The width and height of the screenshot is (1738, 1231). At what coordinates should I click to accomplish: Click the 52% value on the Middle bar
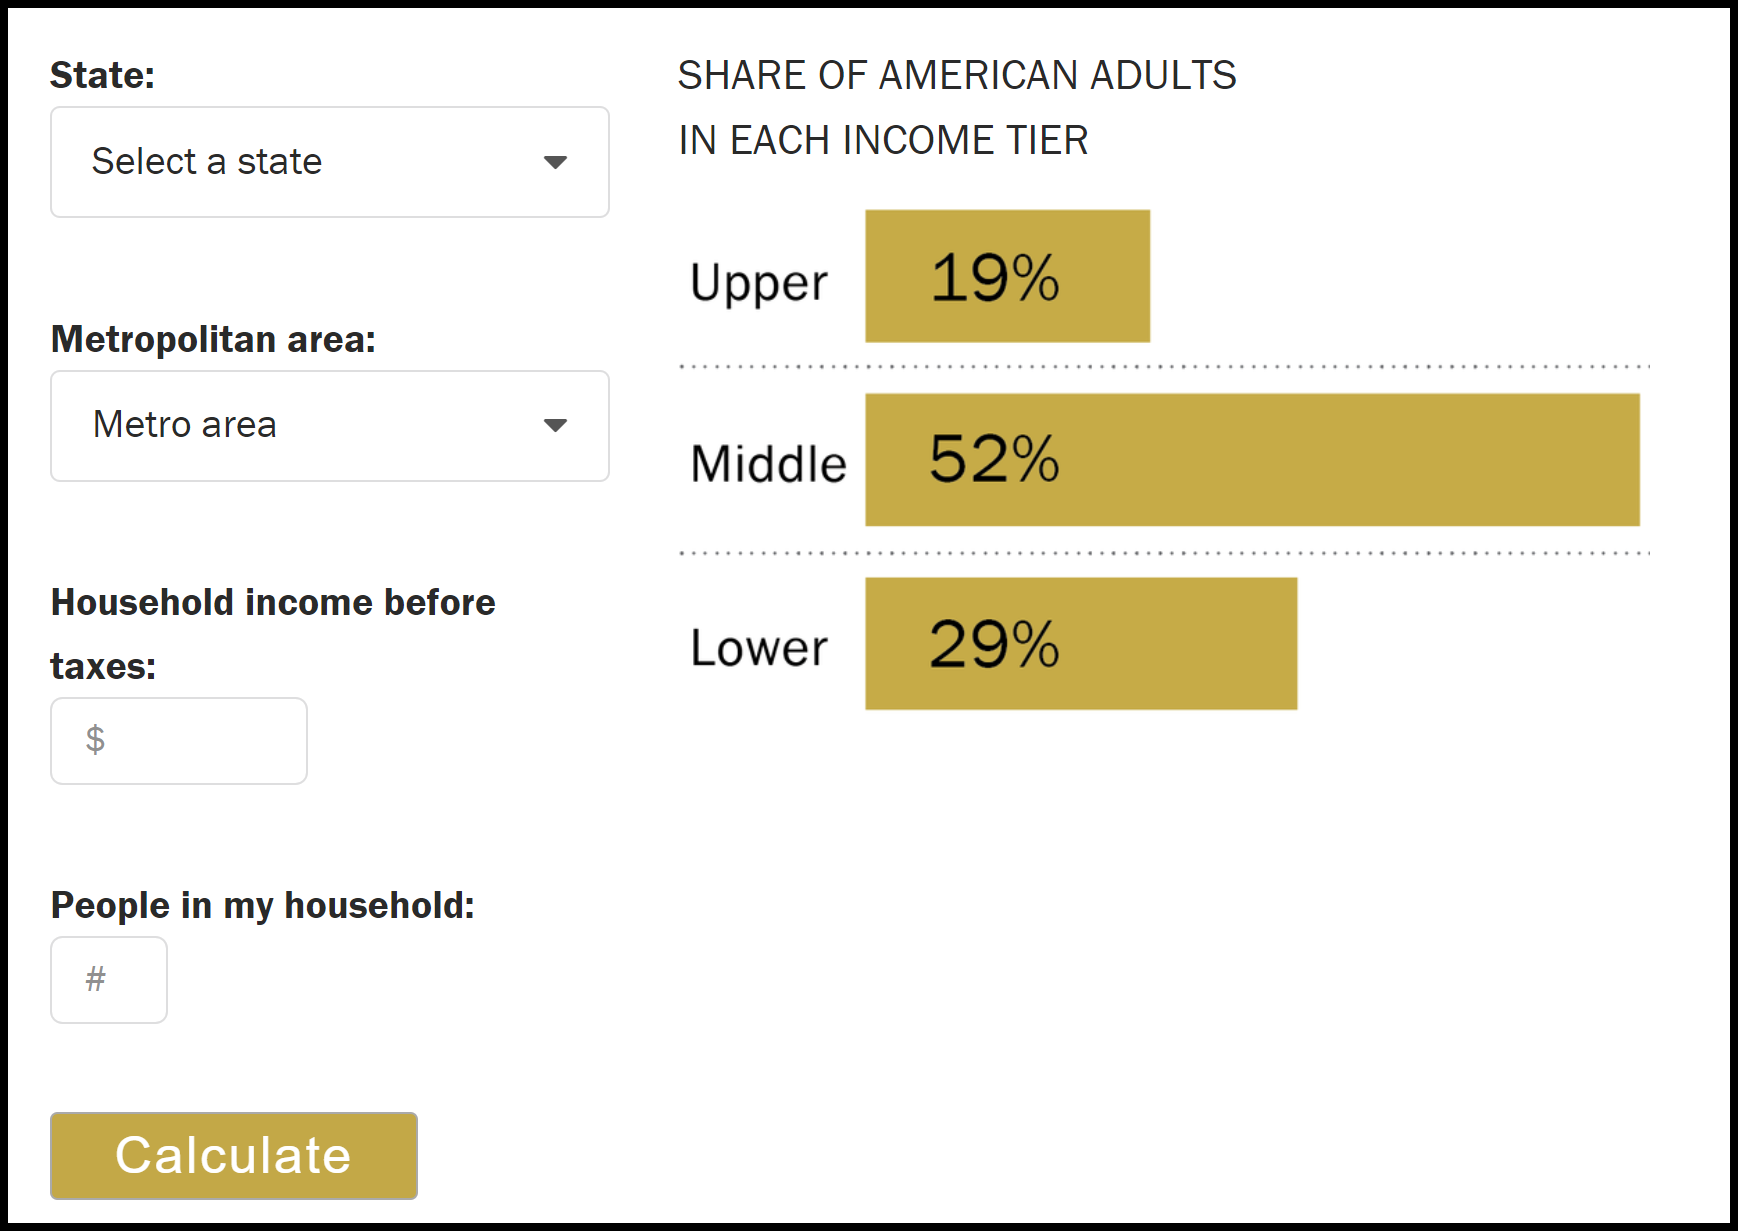click(994, 460)
